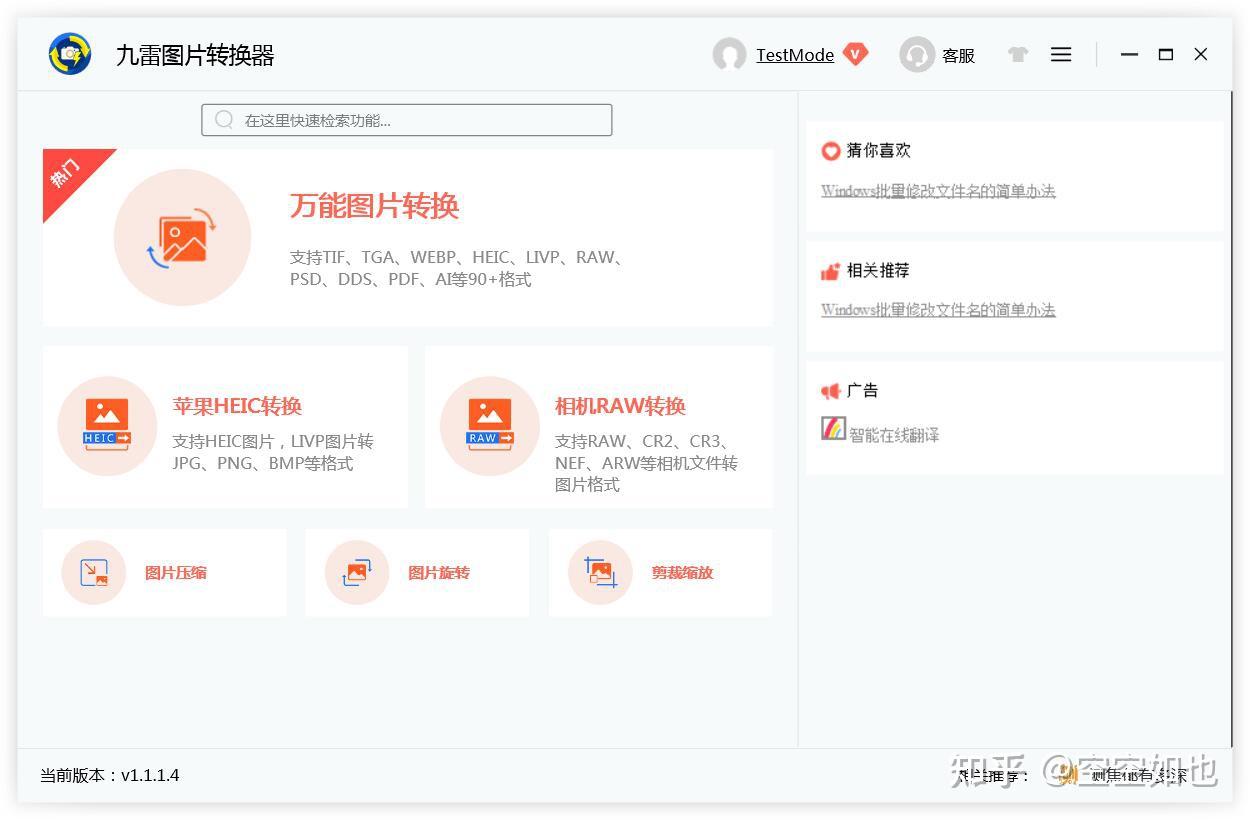
Task: Click the 猜你喜欢 heart icon
Action: (x=831, y=151)
